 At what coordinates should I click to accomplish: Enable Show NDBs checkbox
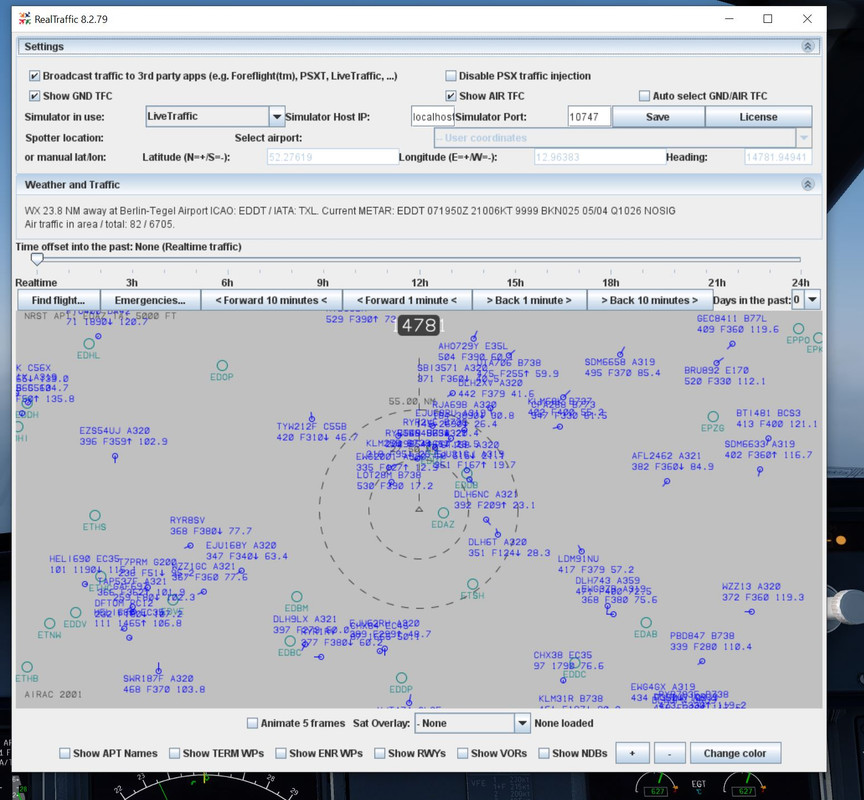tap(544, 753)
